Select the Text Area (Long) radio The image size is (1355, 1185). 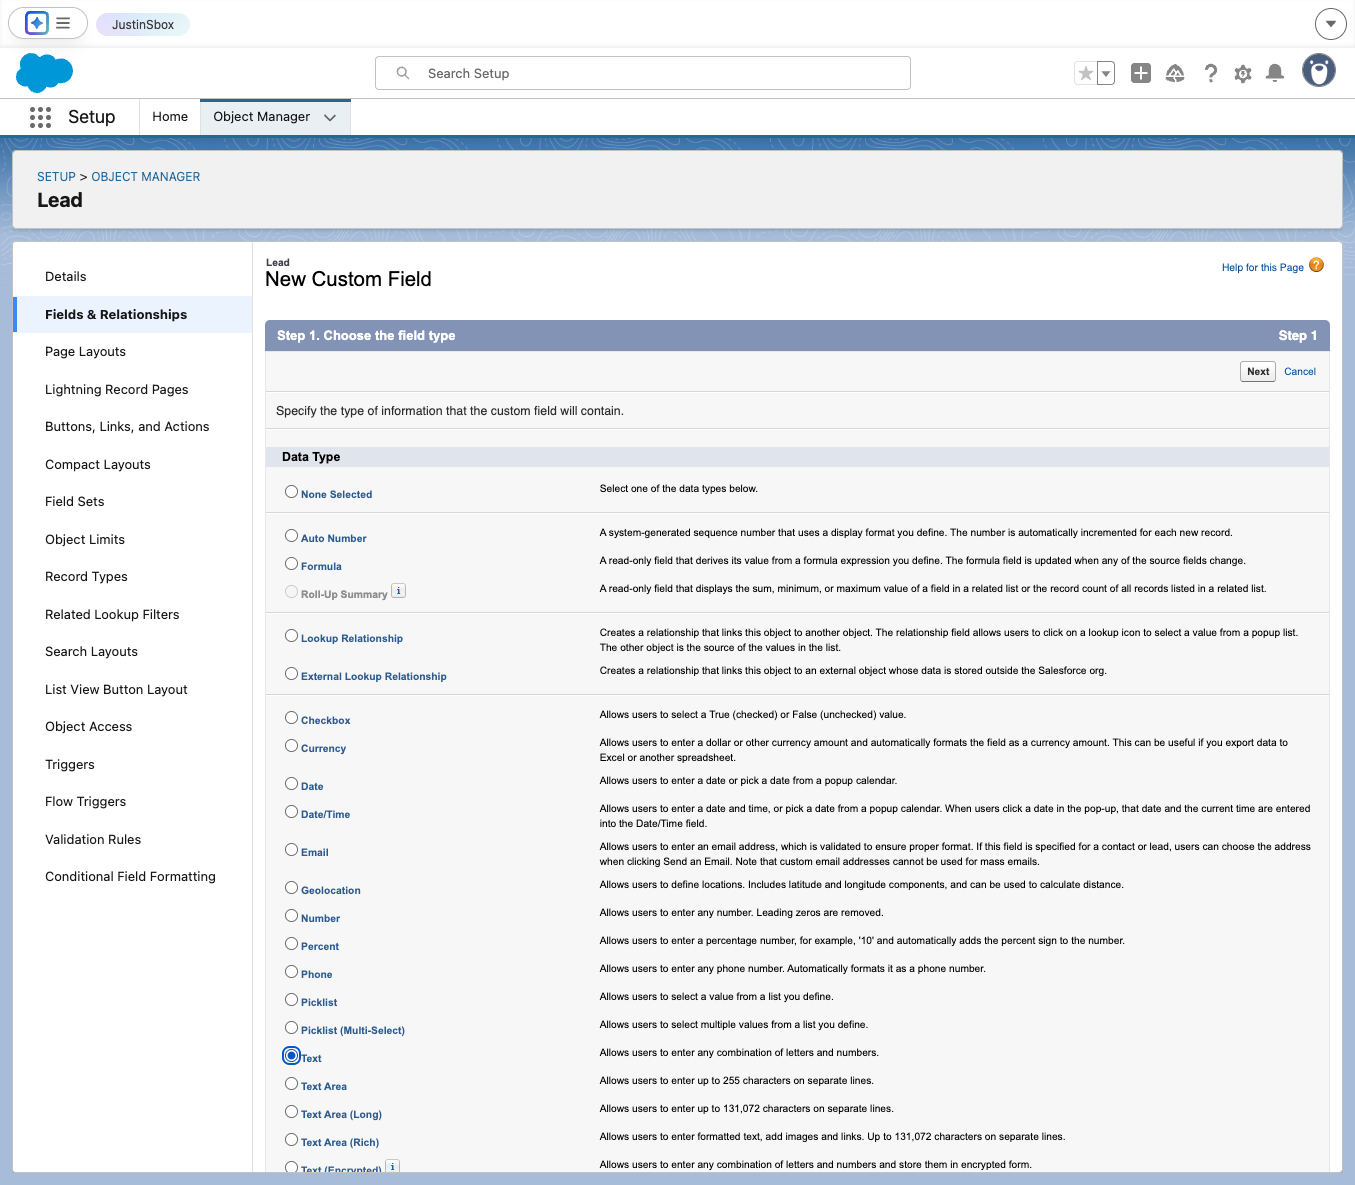tap(291, 1112)
